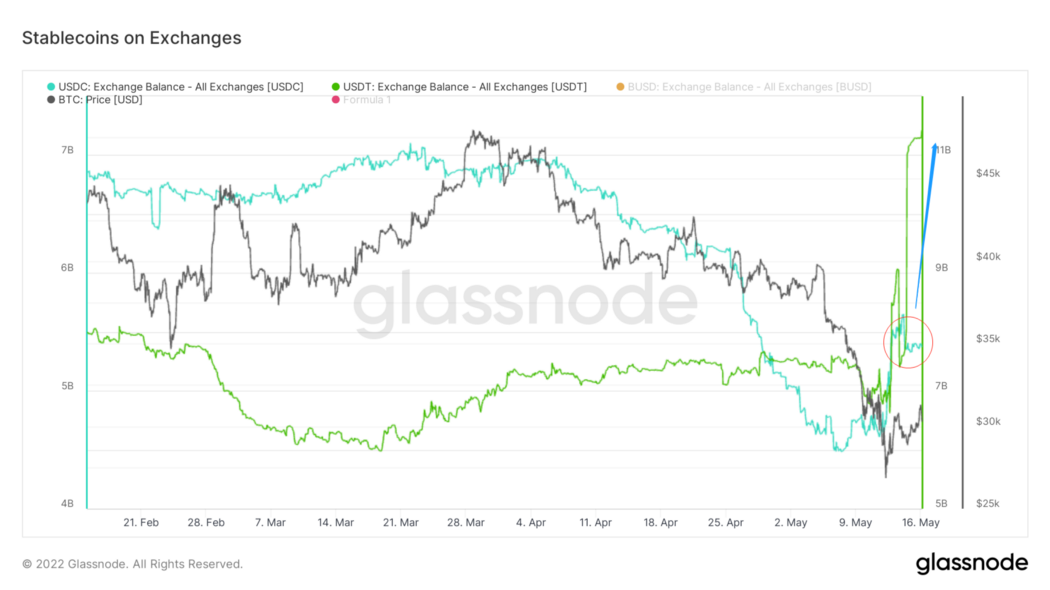Image resolution: width=1050 pixels, height=590 pixels.
Task: Hide the BTC: Price [USD] series label
Action: tap(101, 100)
